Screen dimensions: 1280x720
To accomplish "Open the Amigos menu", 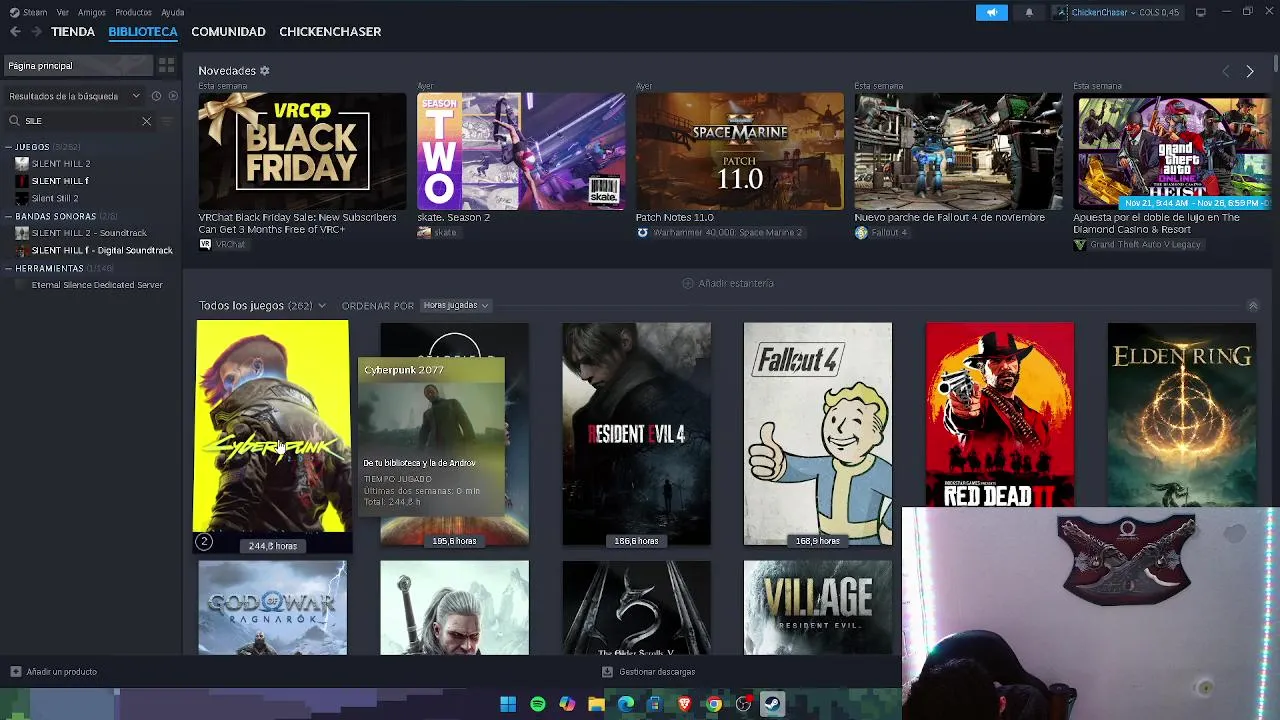I will (x=92, y=12).
